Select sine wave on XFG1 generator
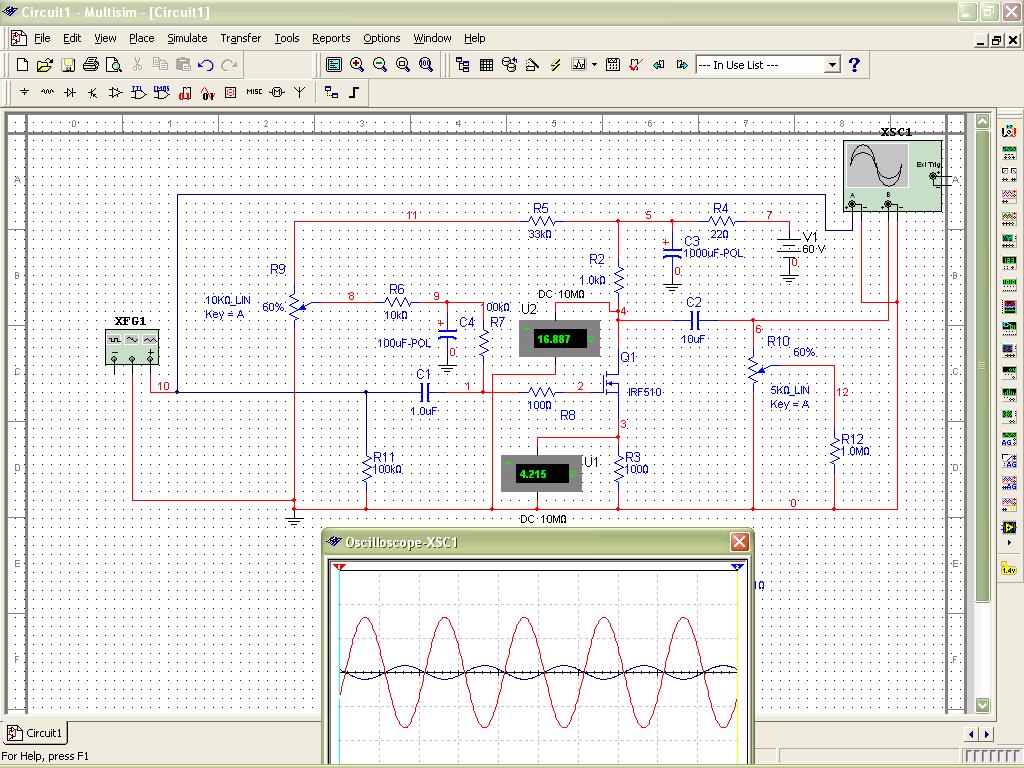 click(x=132, y=340)
